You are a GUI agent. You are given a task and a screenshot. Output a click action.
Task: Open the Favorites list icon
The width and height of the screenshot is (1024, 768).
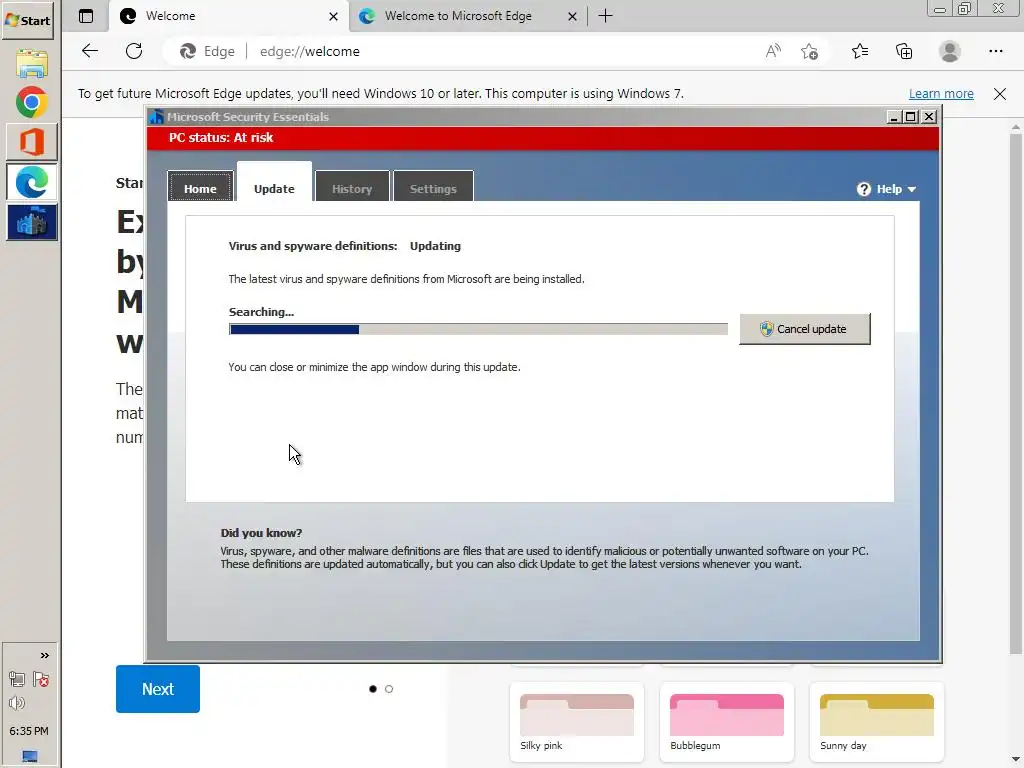pyautogui.click(x=859, y=51)
